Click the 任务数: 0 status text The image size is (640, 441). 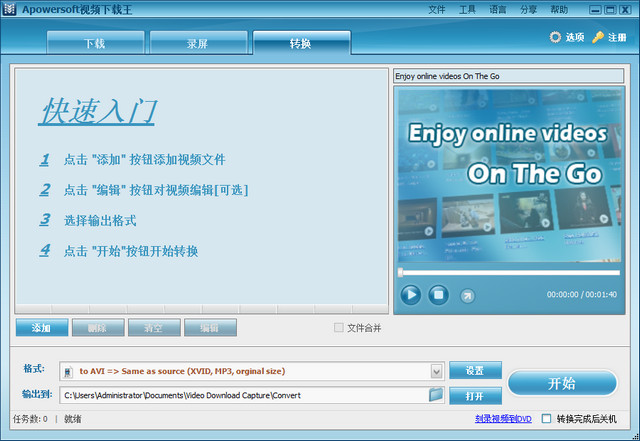click(30, 419)
